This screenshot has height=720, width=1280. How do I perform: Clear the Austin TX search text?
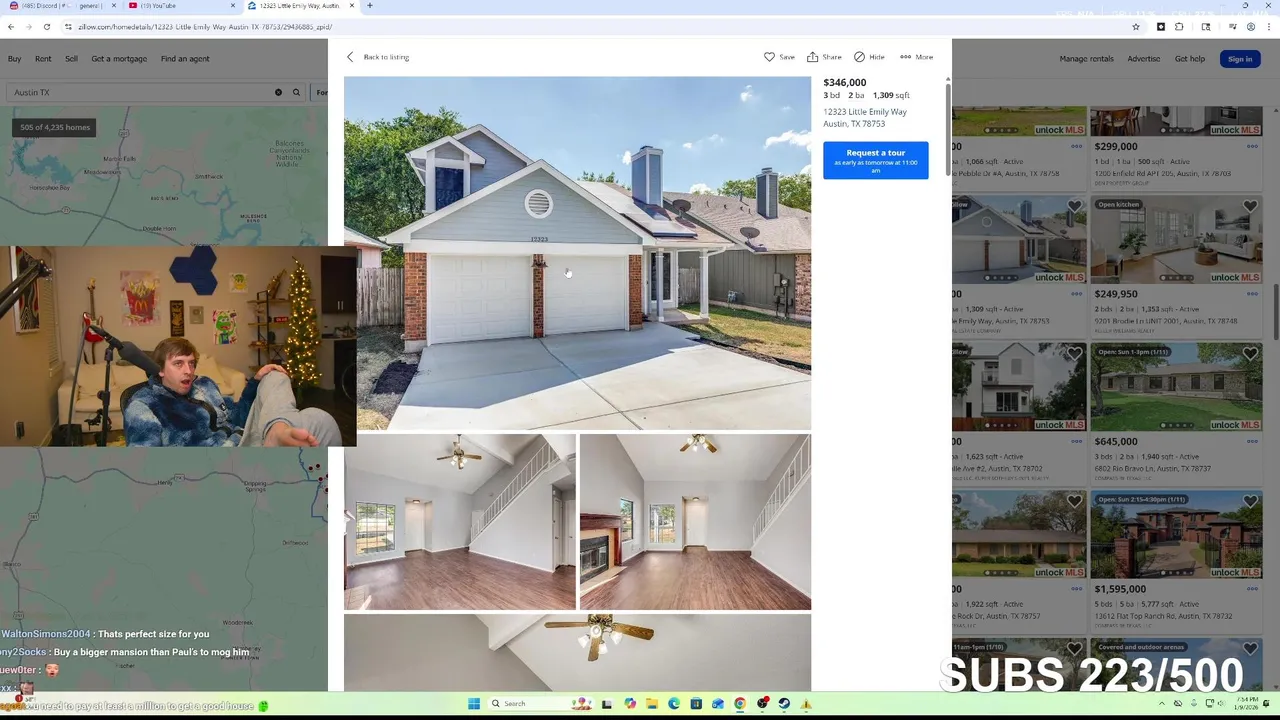pyautogui.click(x=279, y=92)
